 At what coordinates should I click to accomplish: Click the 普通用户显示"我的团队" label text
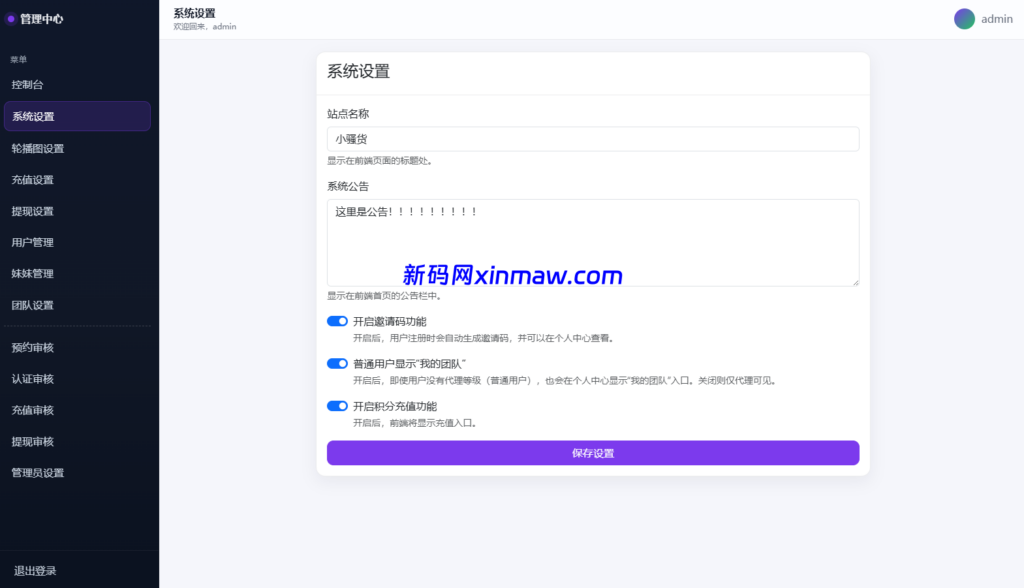click(x=409, y=364)
